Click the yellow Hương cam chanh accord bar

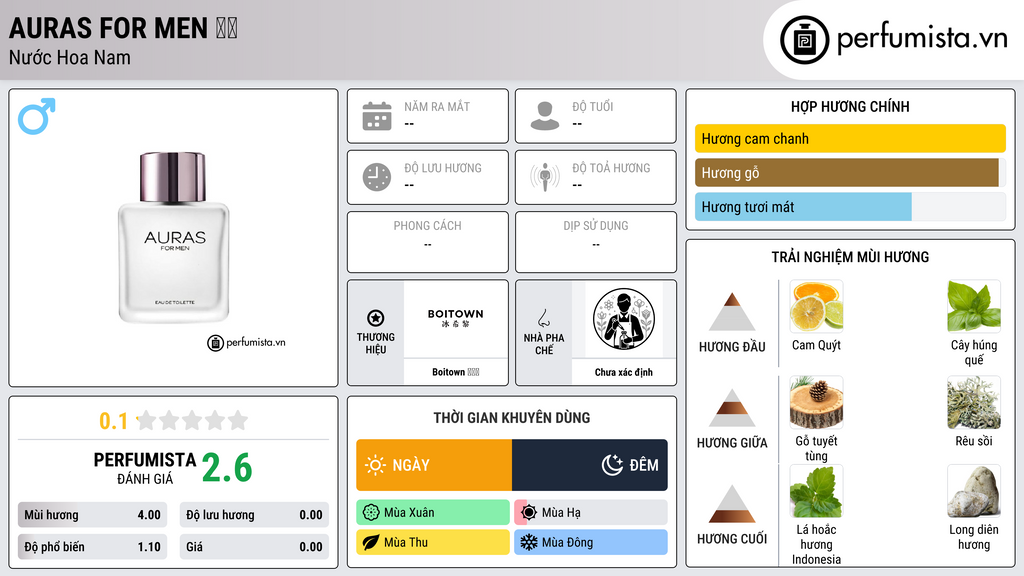coord(850,138)
